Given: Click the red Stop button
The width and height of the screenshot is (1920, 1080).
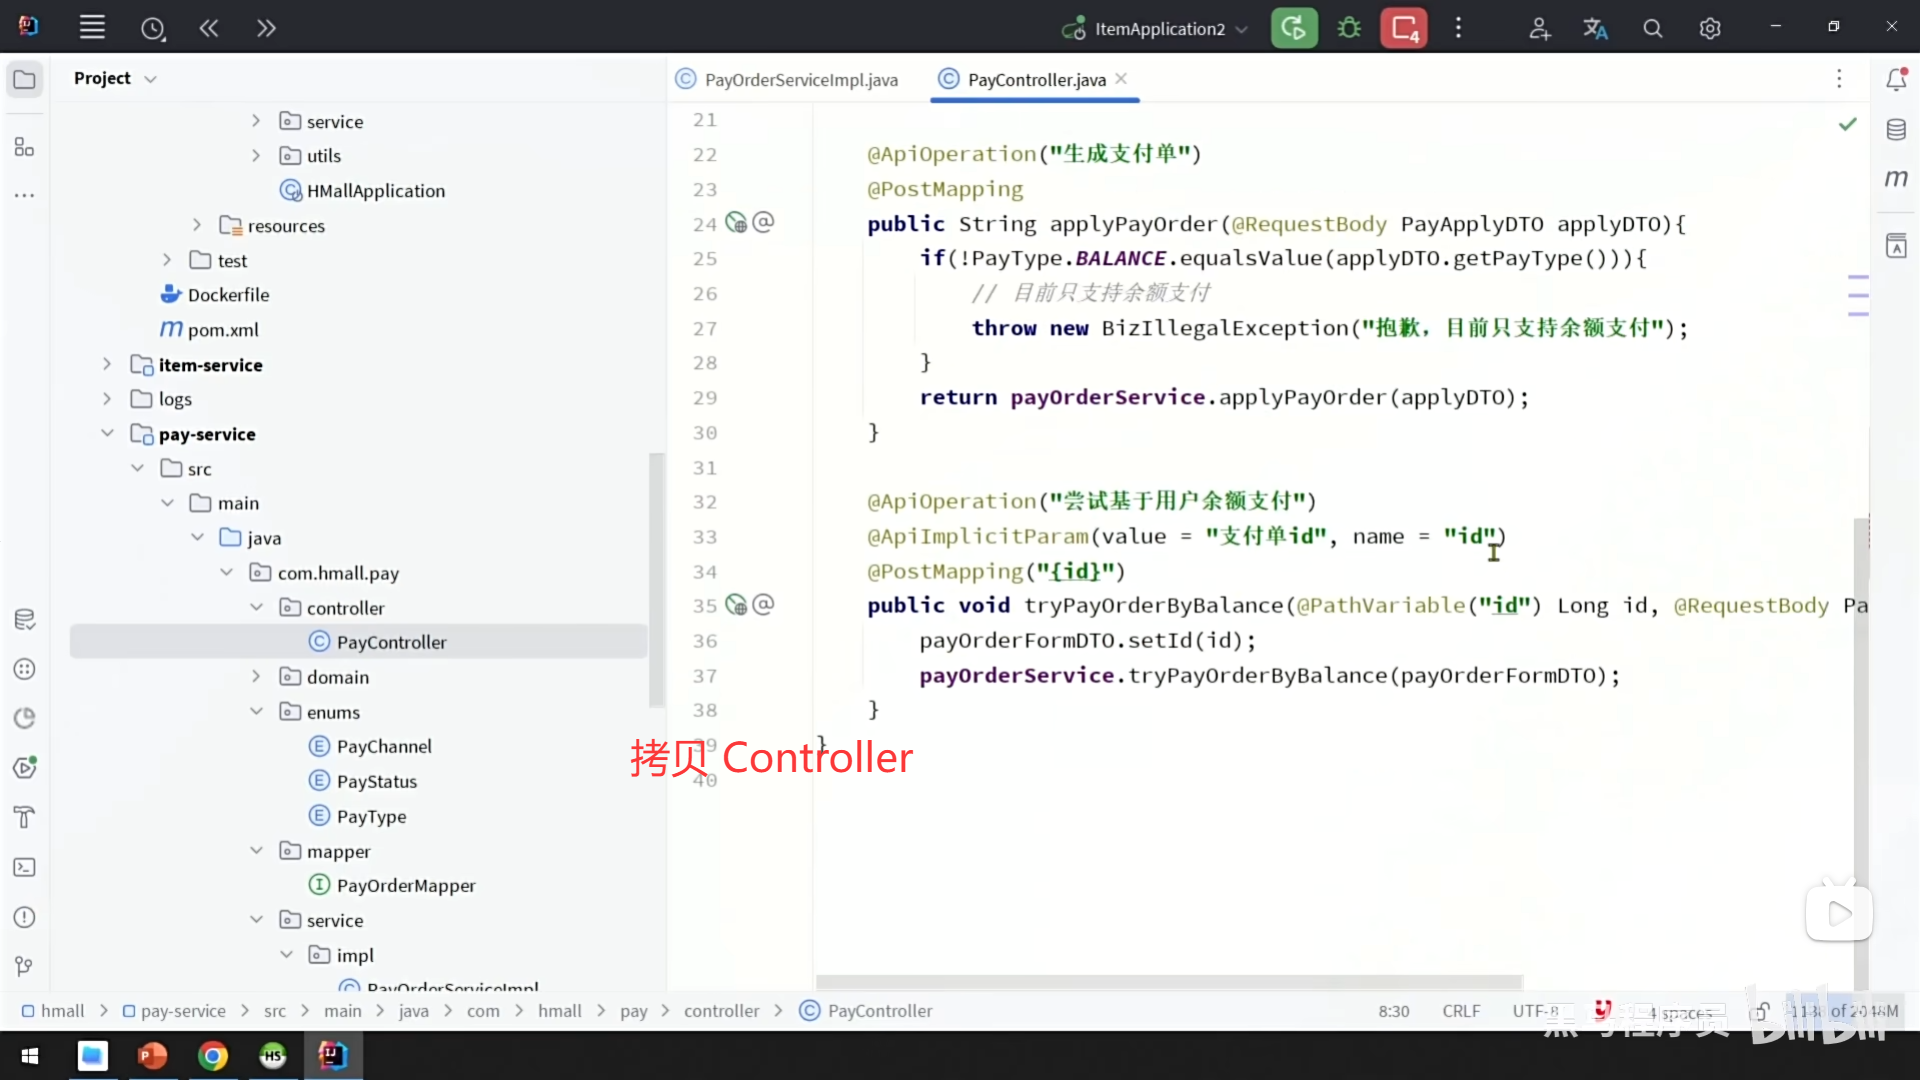Looking at the screenshot, I should coord(1404,28).
